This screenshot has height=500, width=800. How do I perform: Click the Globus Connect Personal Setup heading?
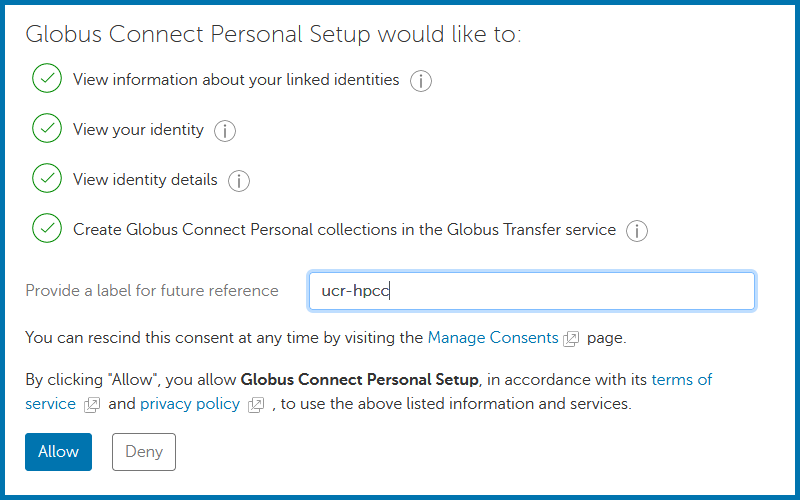pos(273,34)
